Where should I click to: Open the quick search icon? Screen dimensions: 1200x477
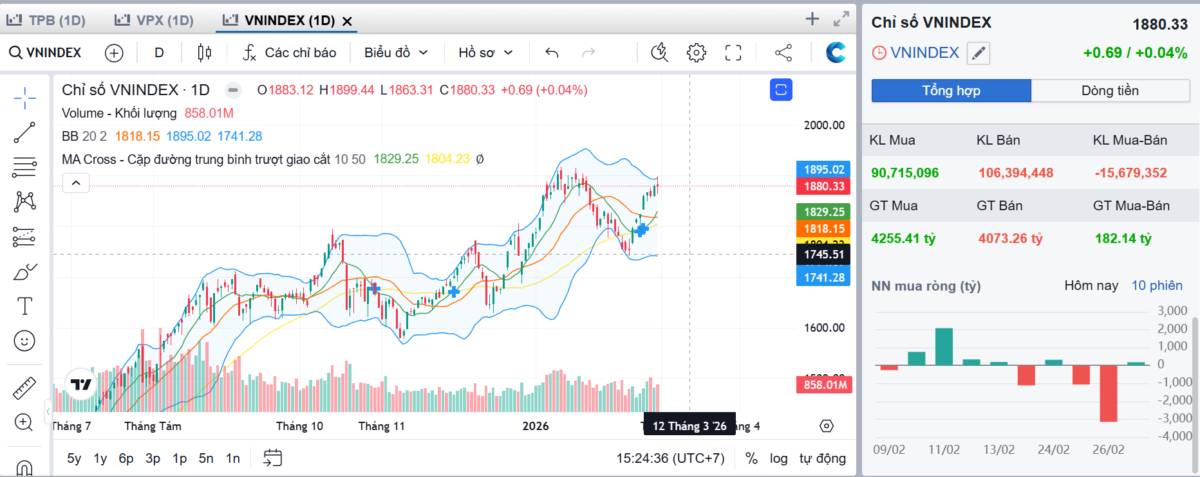point(659,53)
